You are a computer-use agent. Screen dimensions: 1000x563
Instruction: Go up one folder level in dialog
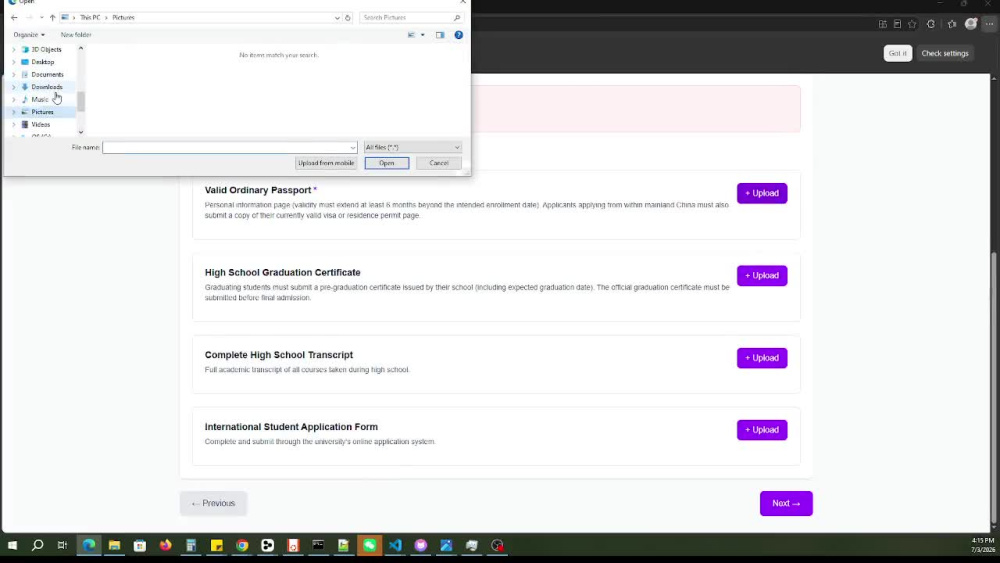point(52,18)
